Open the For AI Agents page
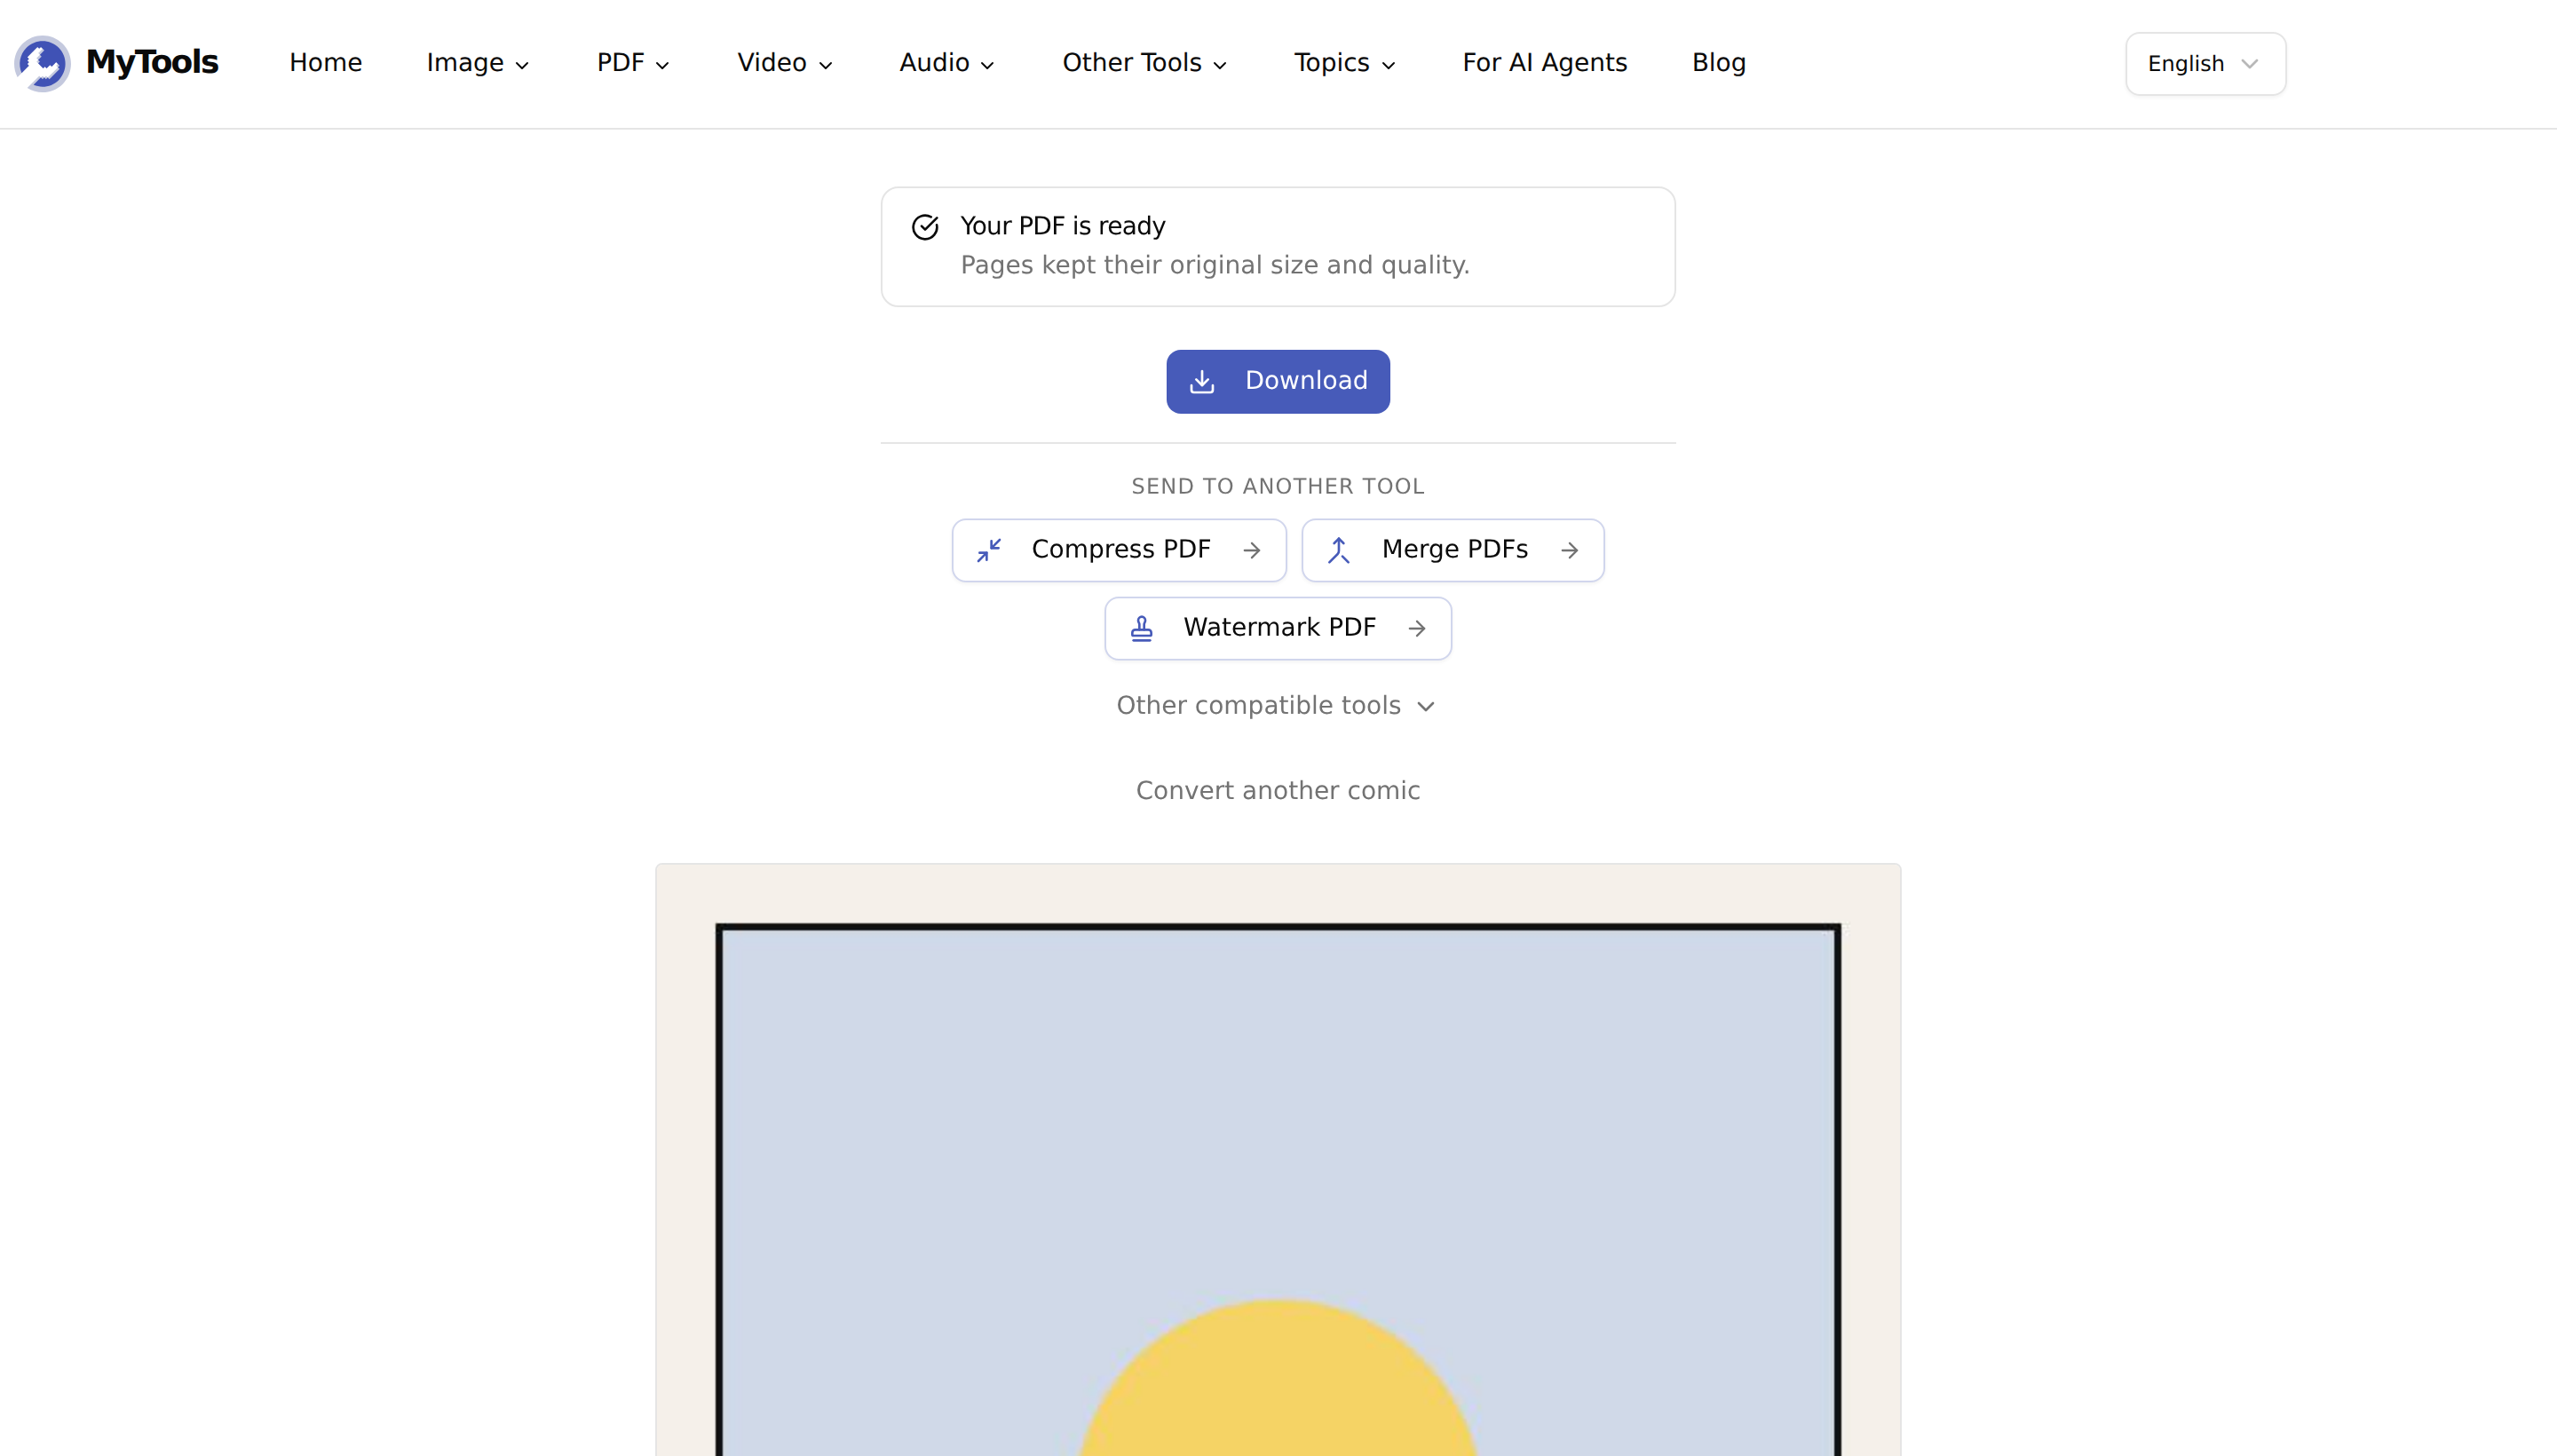2557x1456 pixels. [1545, 63]
